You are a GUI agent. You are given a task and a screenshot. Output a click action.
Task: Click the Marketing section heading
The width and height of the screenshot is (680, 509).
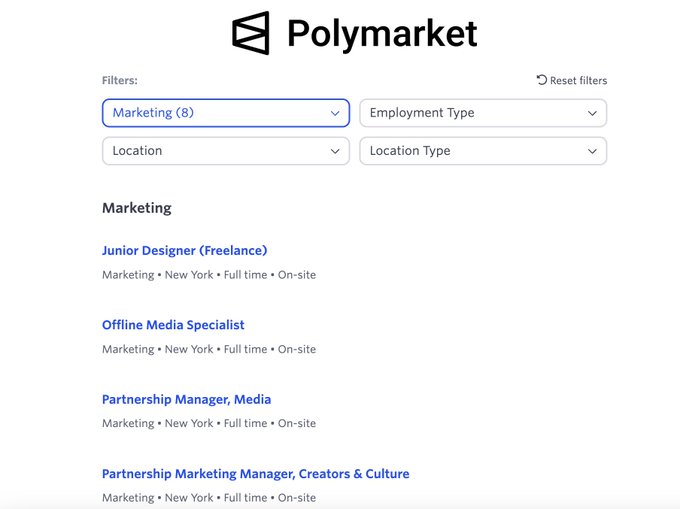click(x=137, y=208)
